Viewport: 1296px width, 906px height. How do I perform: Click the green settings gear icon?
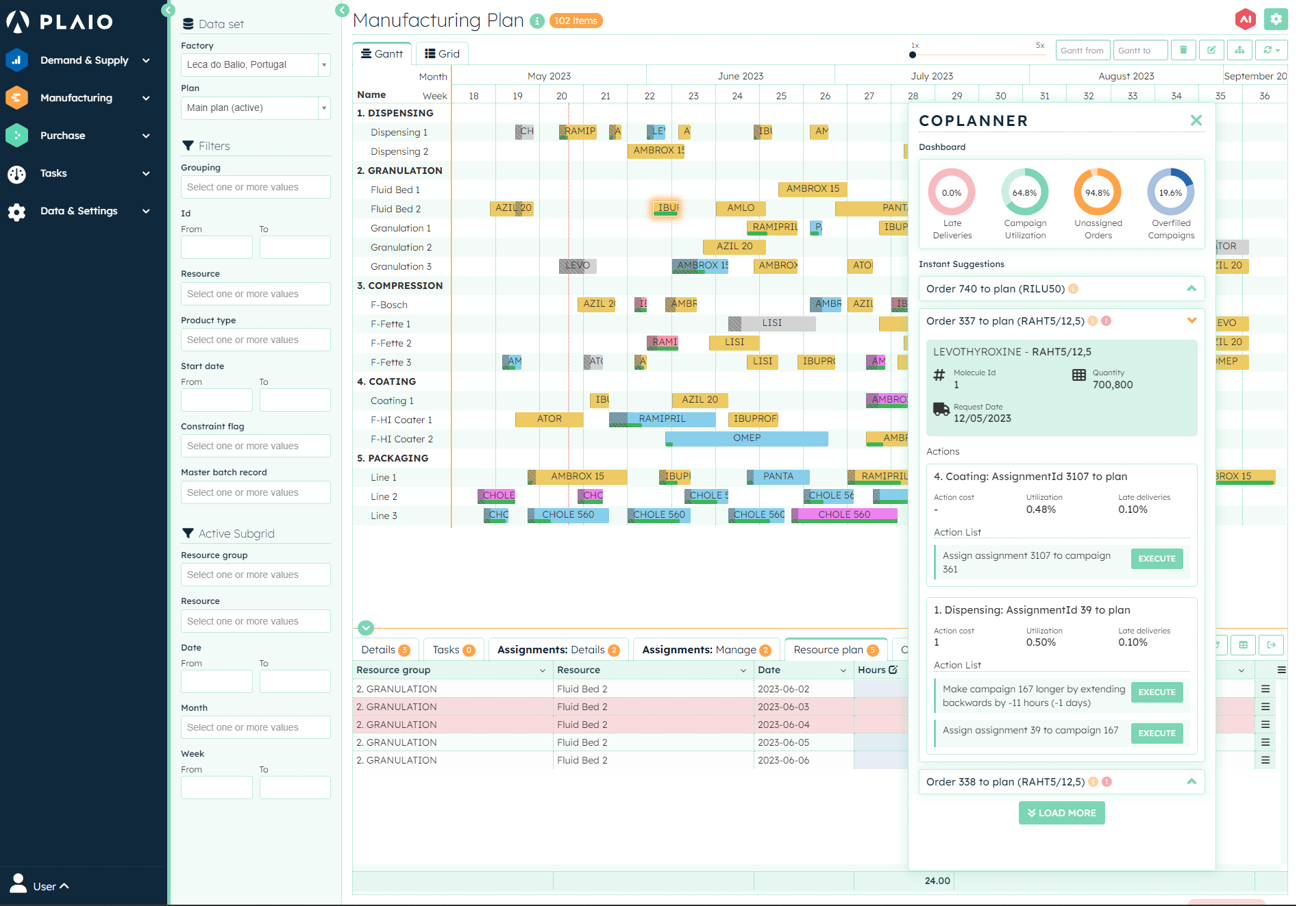(x=1275, y=19)
